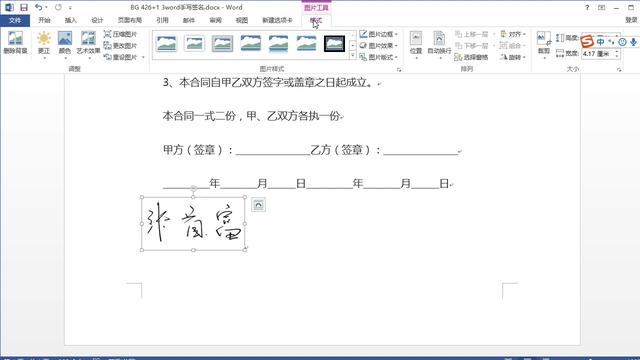
Task: Open 图片样式 group dialog launcher
Action: pyautogui.click(x=399, y=70)
